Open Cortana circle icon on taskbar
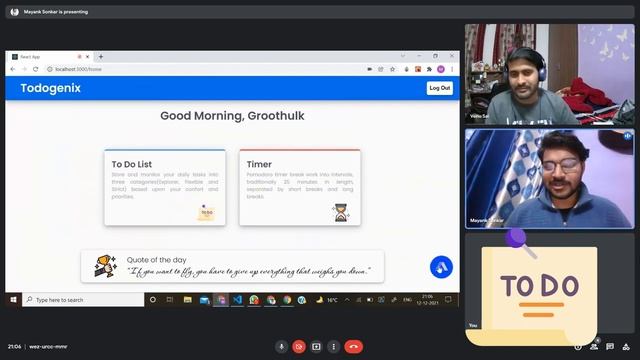Screen dimensions: 640x360 tap(153, 300)
